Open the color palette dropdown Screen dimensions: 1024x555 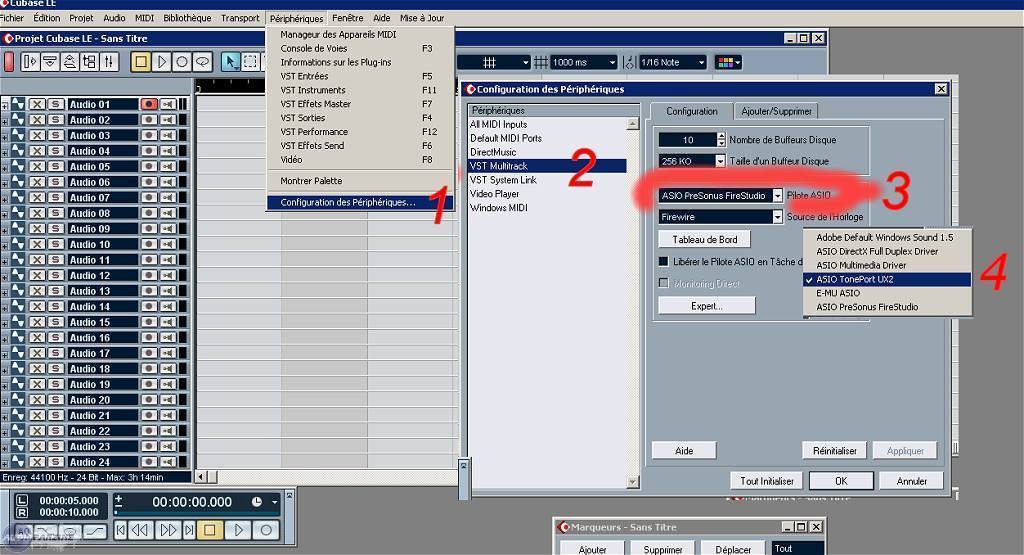click(x=728, y=63)
